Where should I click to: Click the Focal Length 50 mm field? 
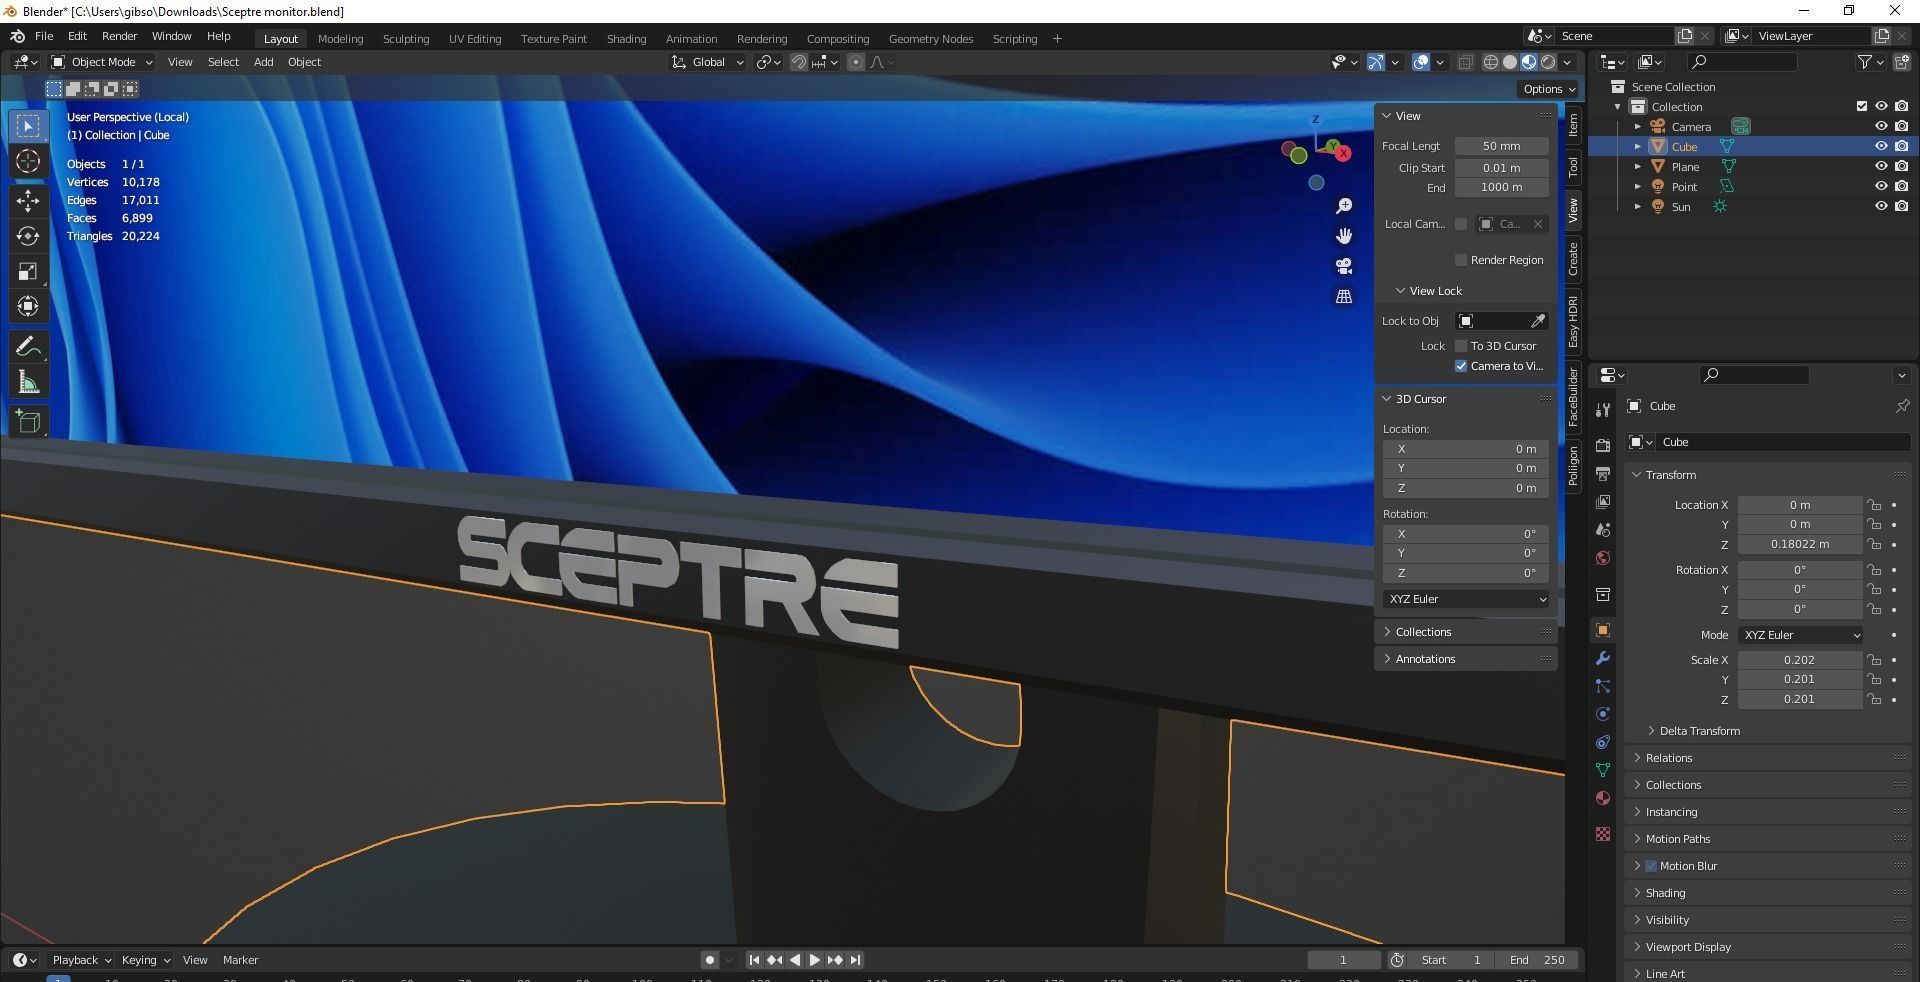pos(1501,146)
